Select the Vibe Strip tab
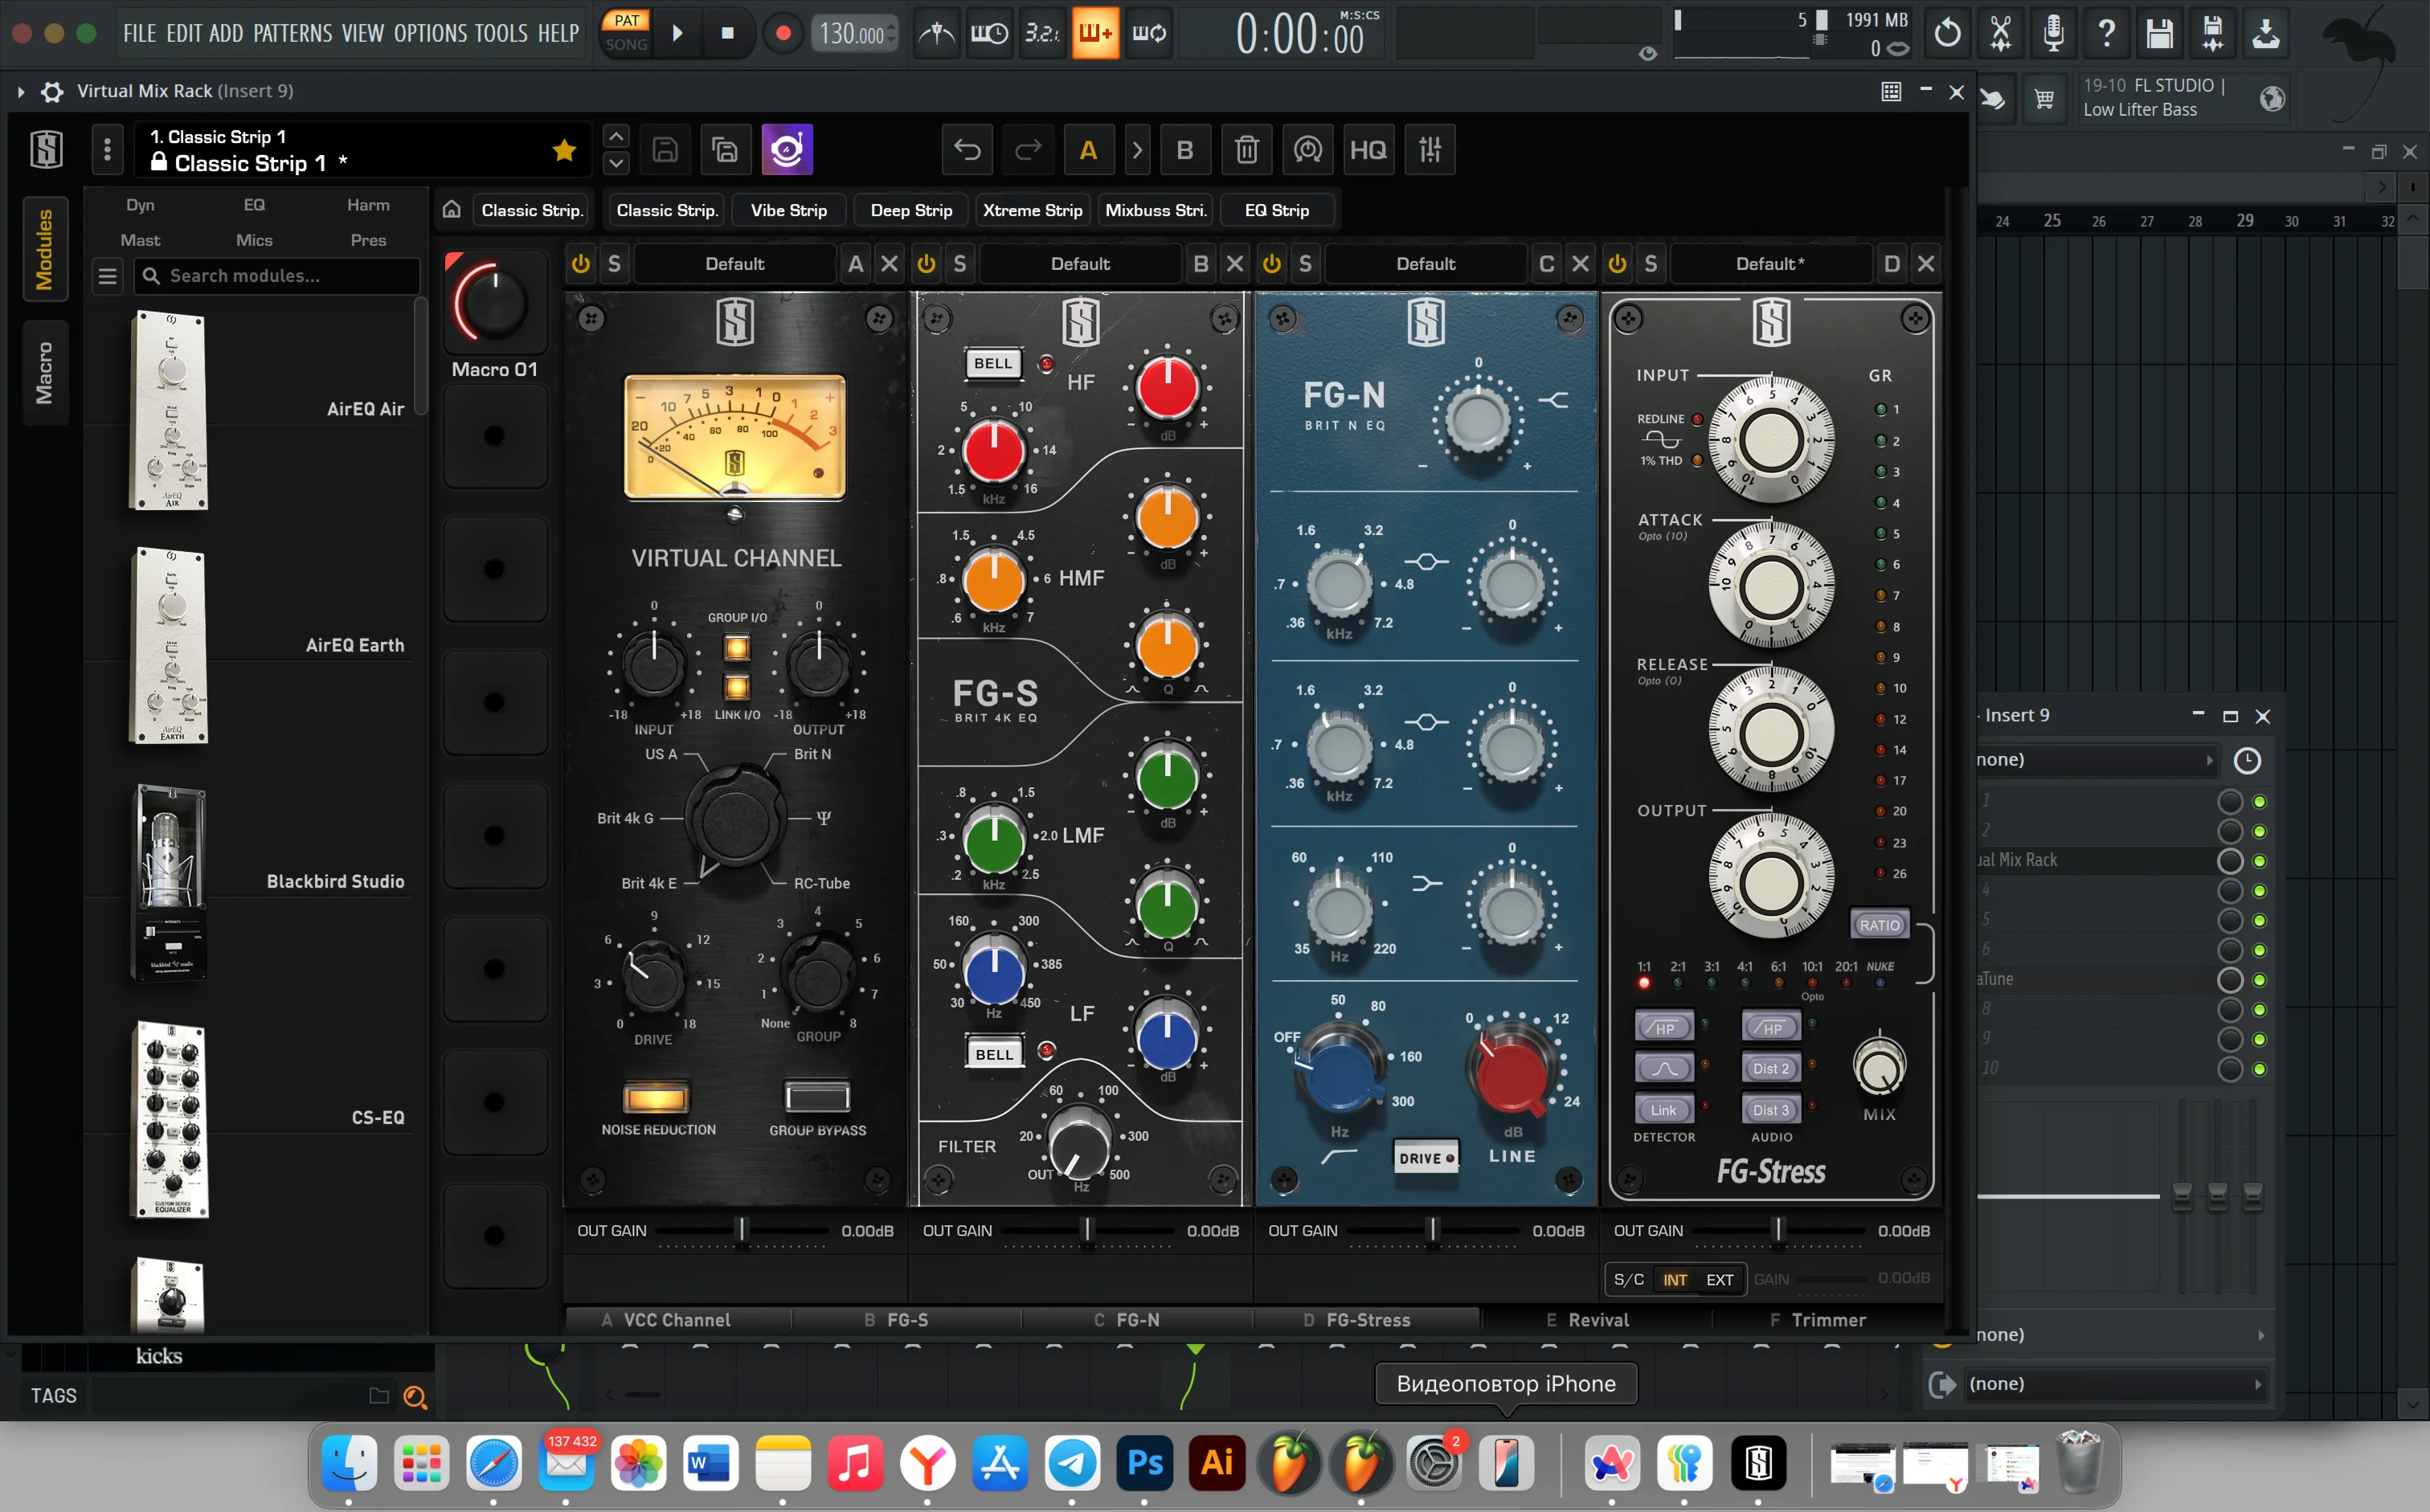This screenshot has height=1512, width=2430. 788,210
